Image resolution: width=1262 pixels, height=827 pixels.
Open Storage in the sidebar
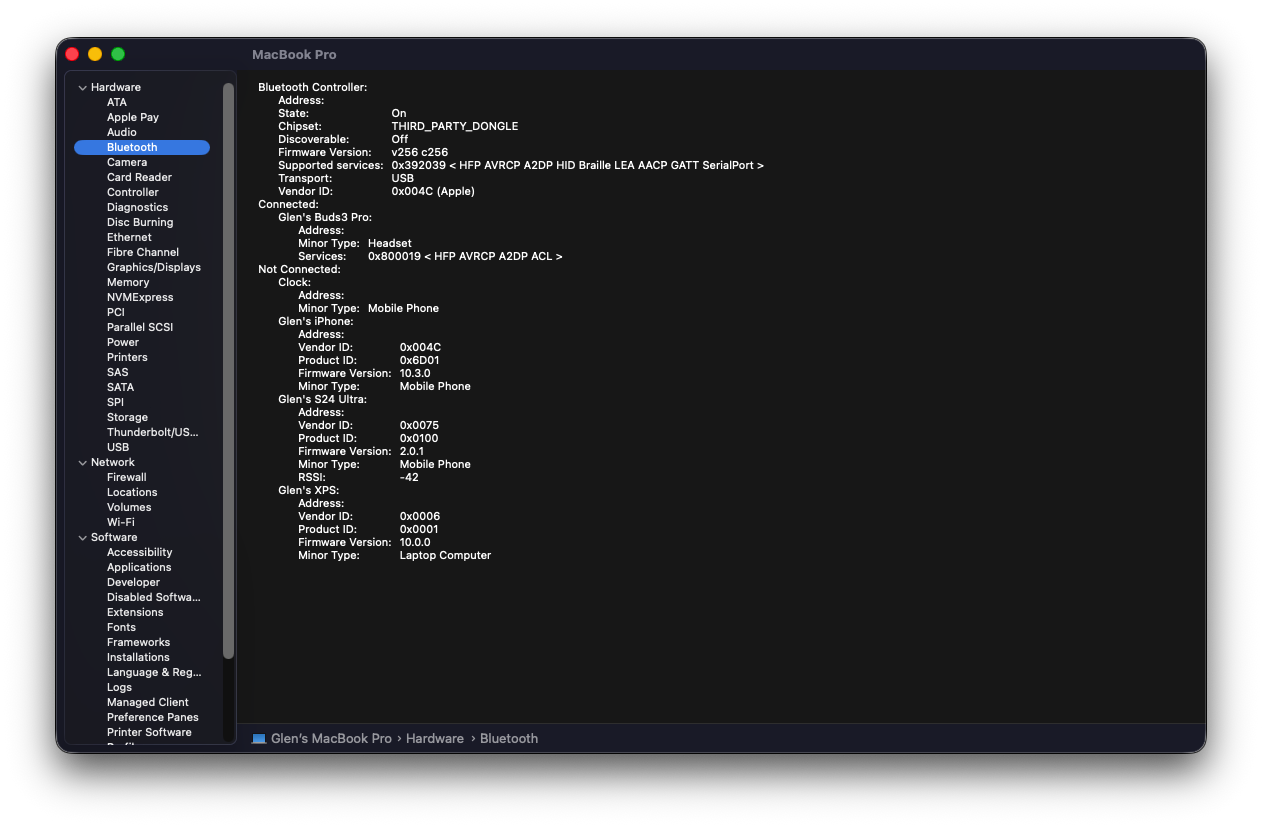127,417
